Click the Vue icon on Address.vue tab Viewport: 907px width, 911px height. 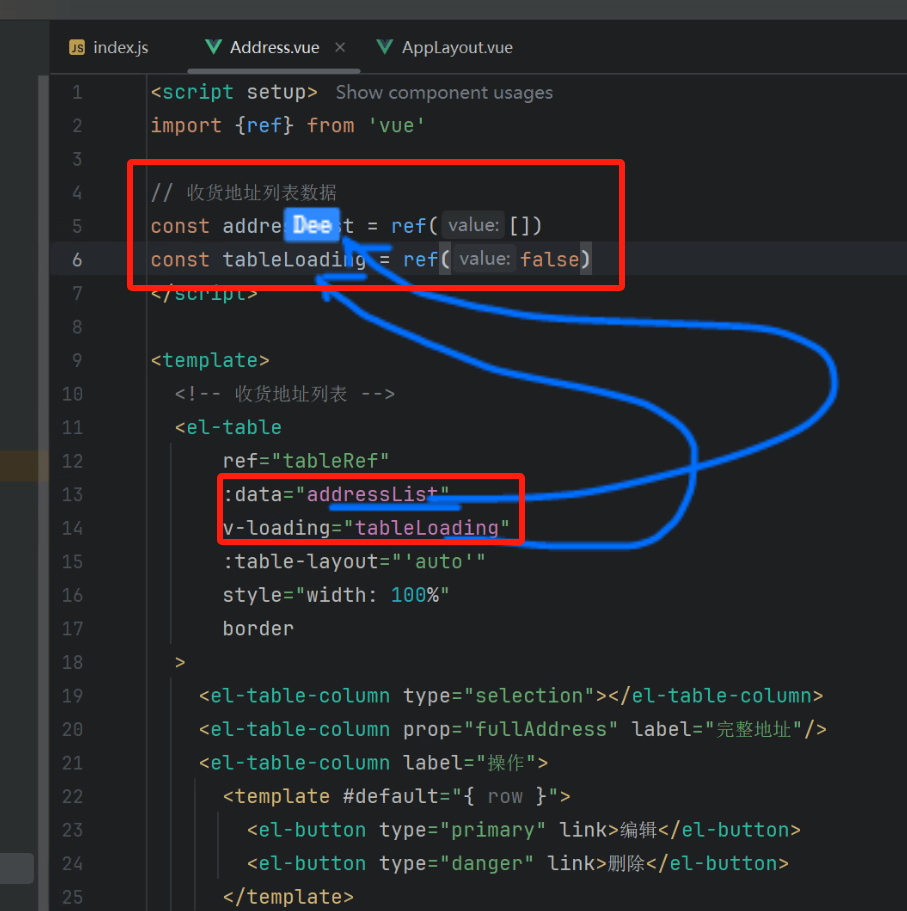pyautogui.click(x=213, y=46)
